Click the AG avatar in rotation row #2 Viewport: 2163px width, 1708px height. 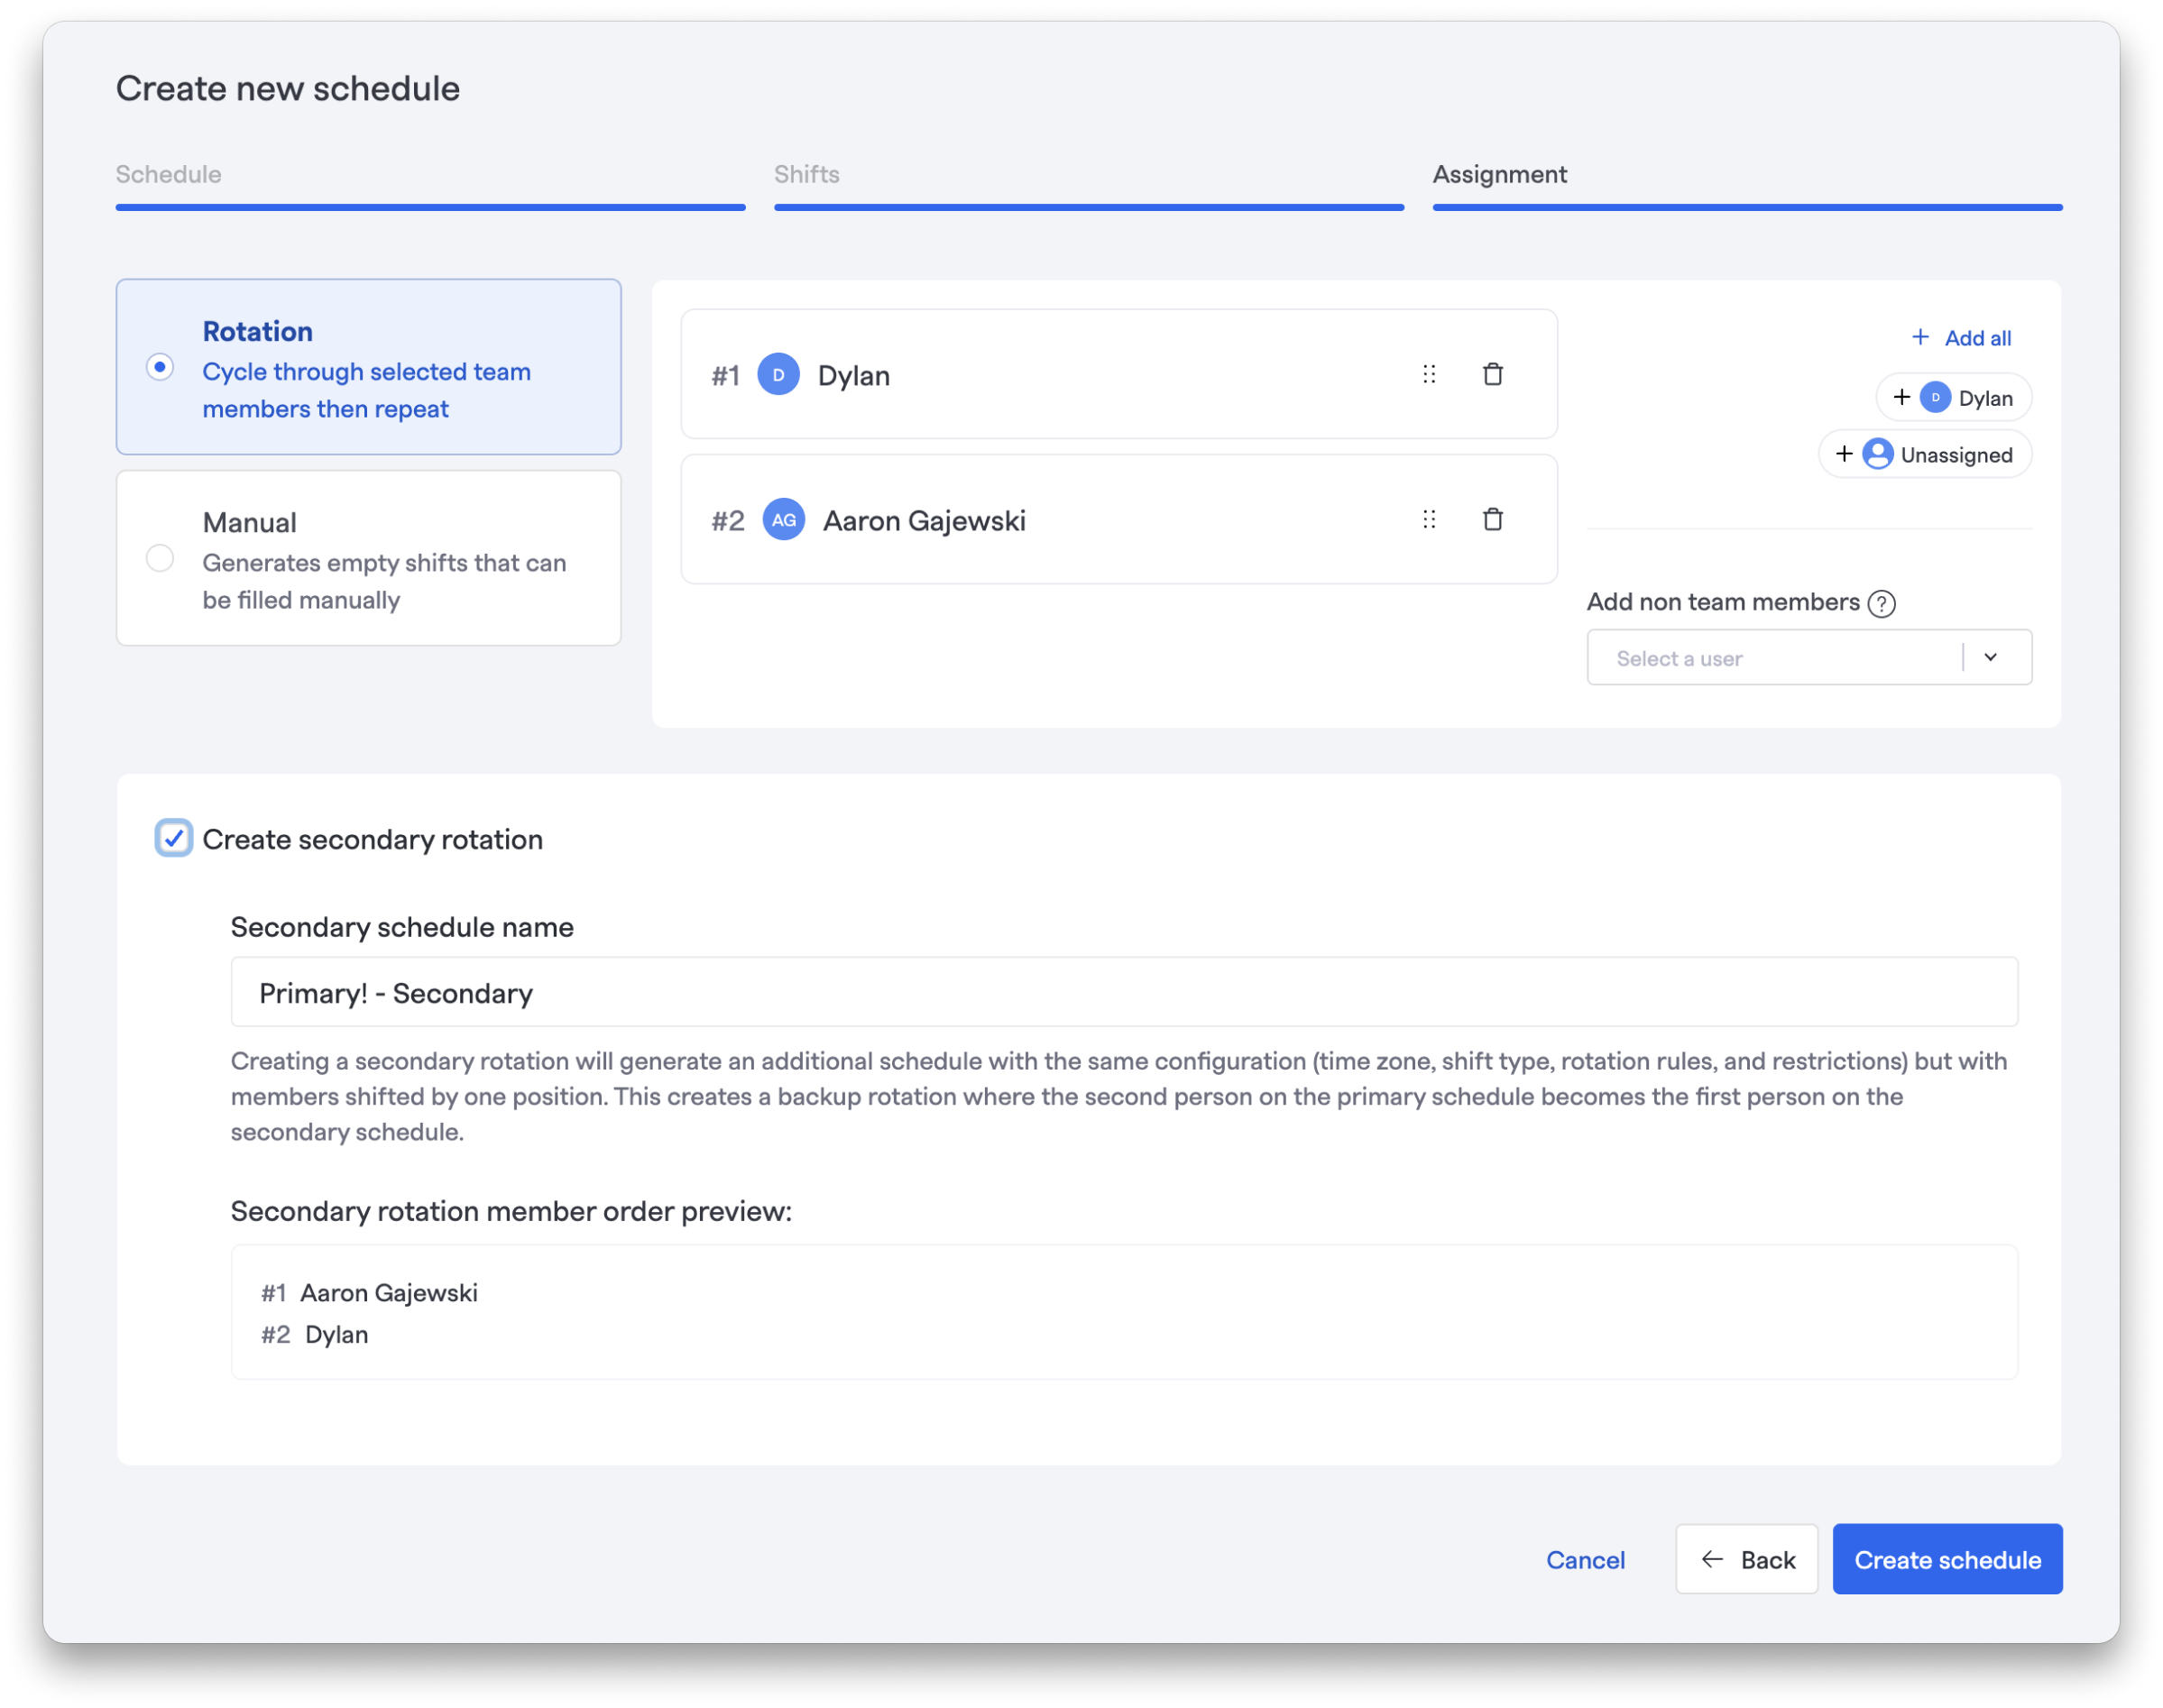pyautogui.click(x=783, y=519)
